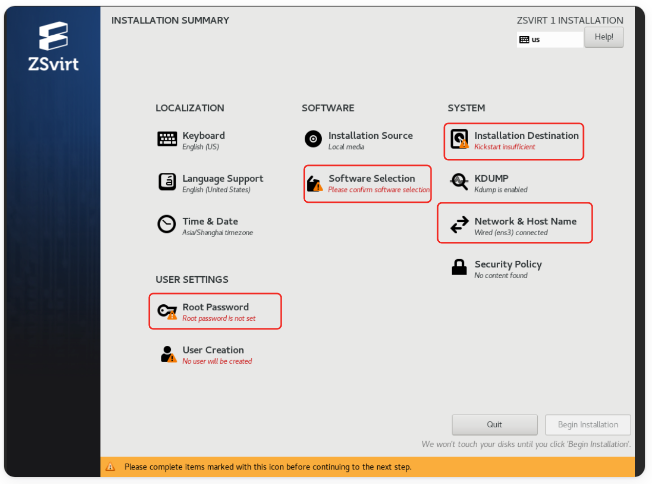The width and height of the screenshot is (652, 484).
Task: Open the User Creation label
Action: pos(213,350)
